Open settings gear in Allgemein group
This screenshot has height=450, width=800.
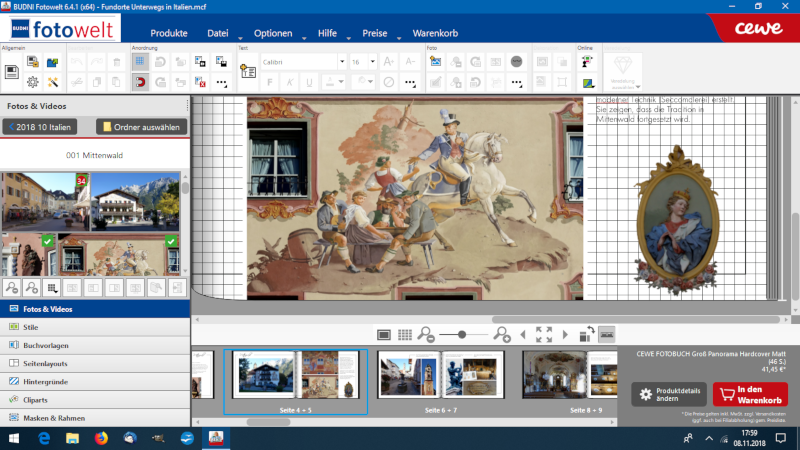pos(33,82)
